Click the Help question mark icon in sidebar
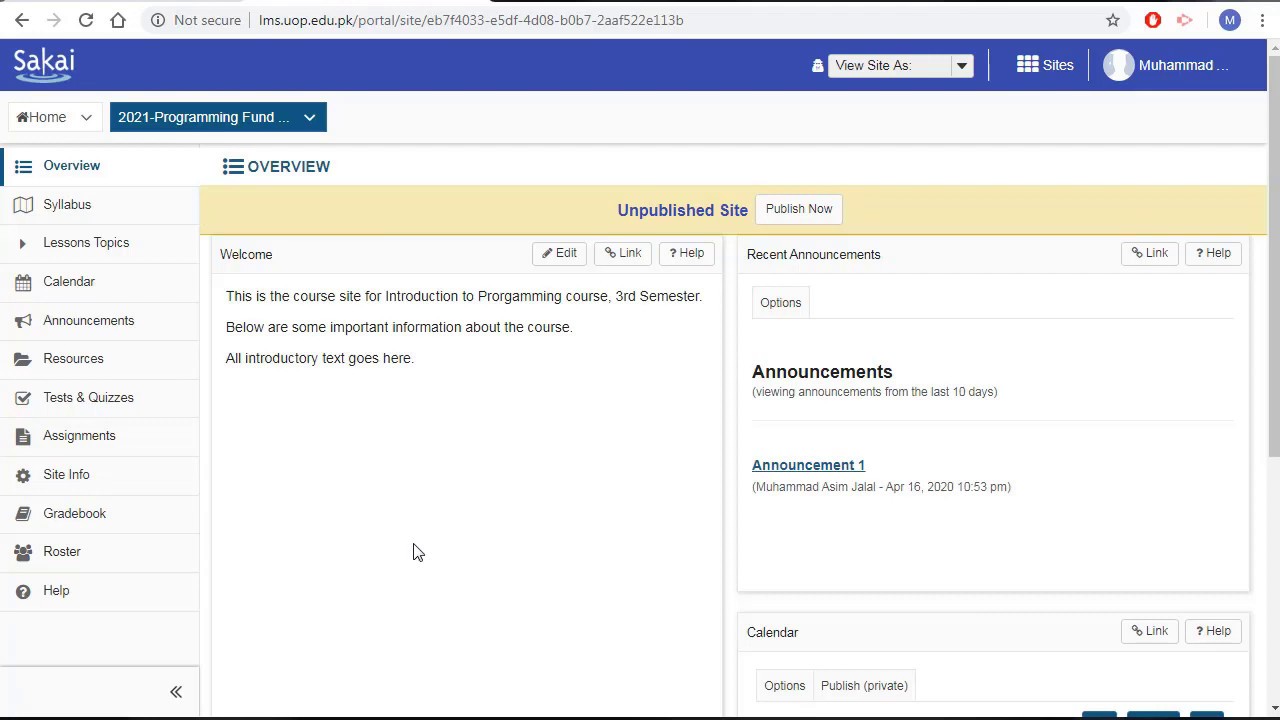 coord(23,591)
